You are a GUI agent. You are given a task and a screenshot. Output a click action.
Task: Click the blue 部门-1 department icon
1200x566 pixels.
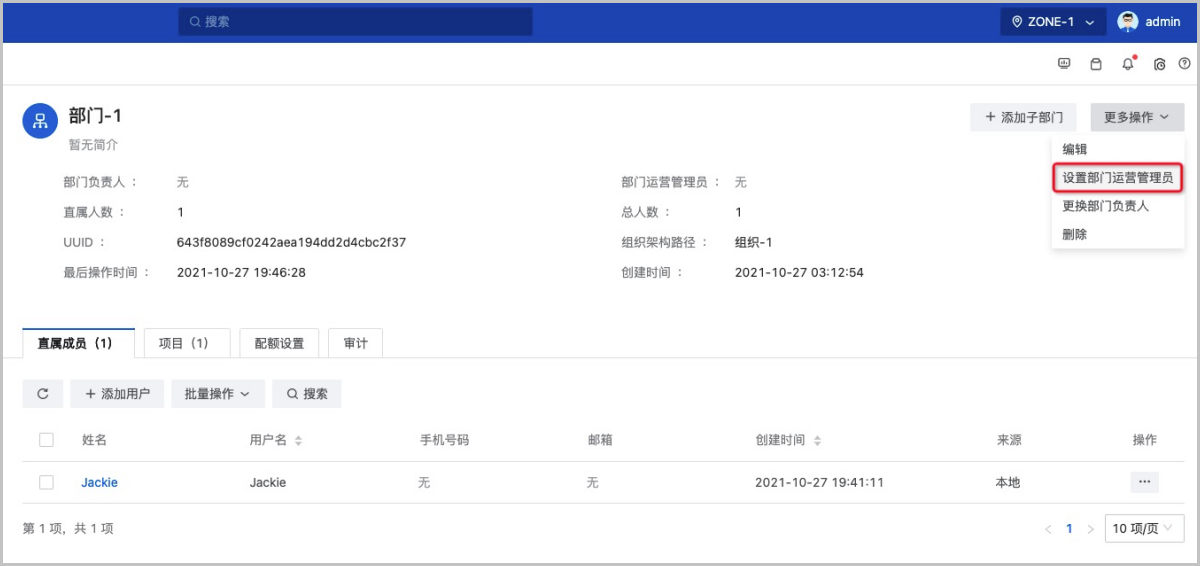(x=40, y=121)
